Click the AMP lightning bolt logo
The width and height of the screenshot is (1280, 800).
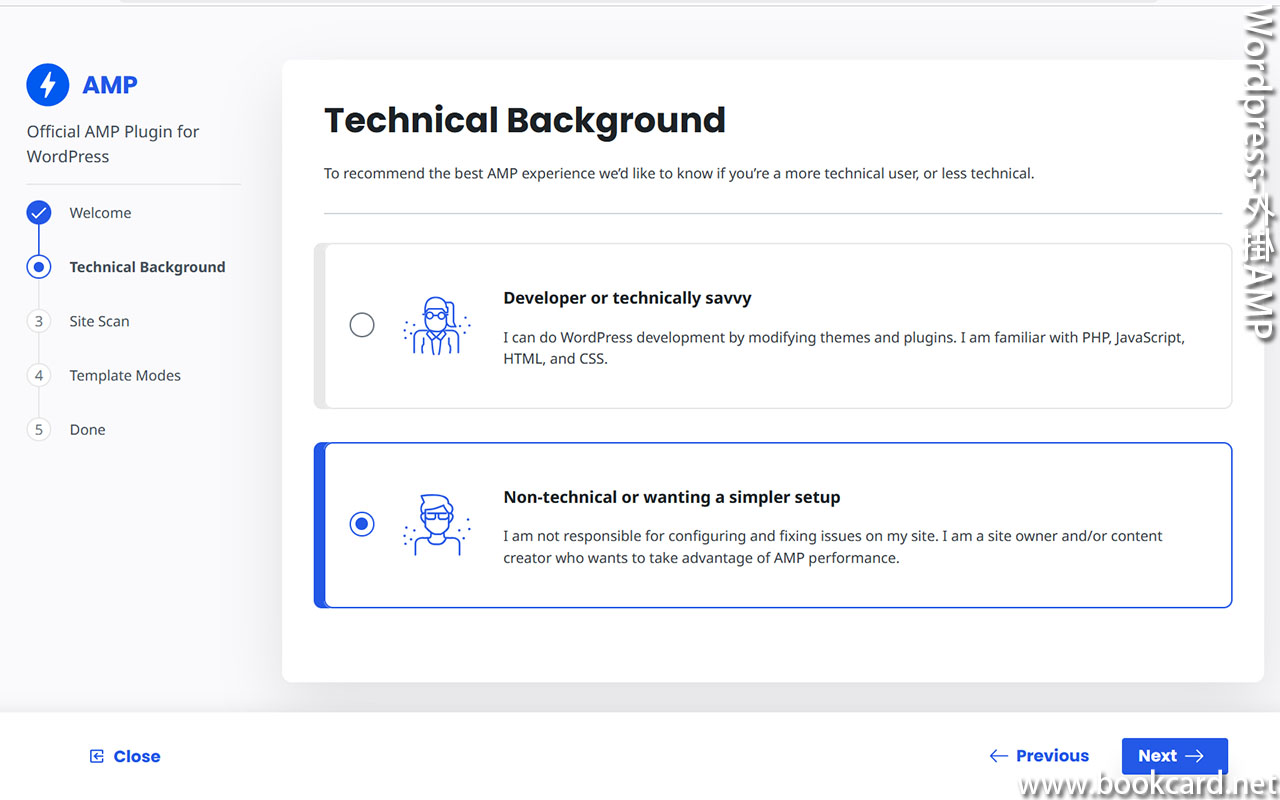coord(47,85)
